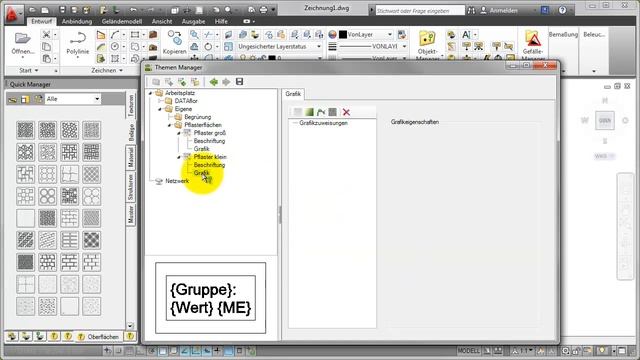
Task: Collapse the Pflaster groß node
Action: [179, 133]
